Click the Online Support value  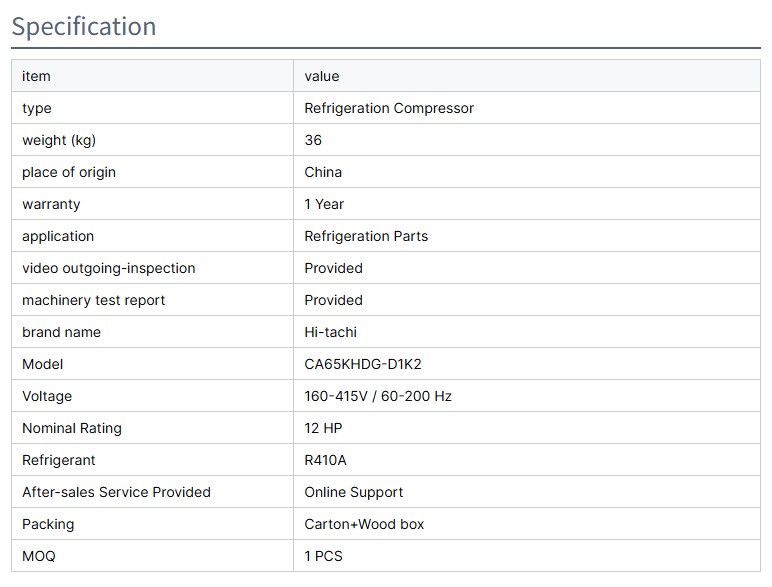pos(354,492)
